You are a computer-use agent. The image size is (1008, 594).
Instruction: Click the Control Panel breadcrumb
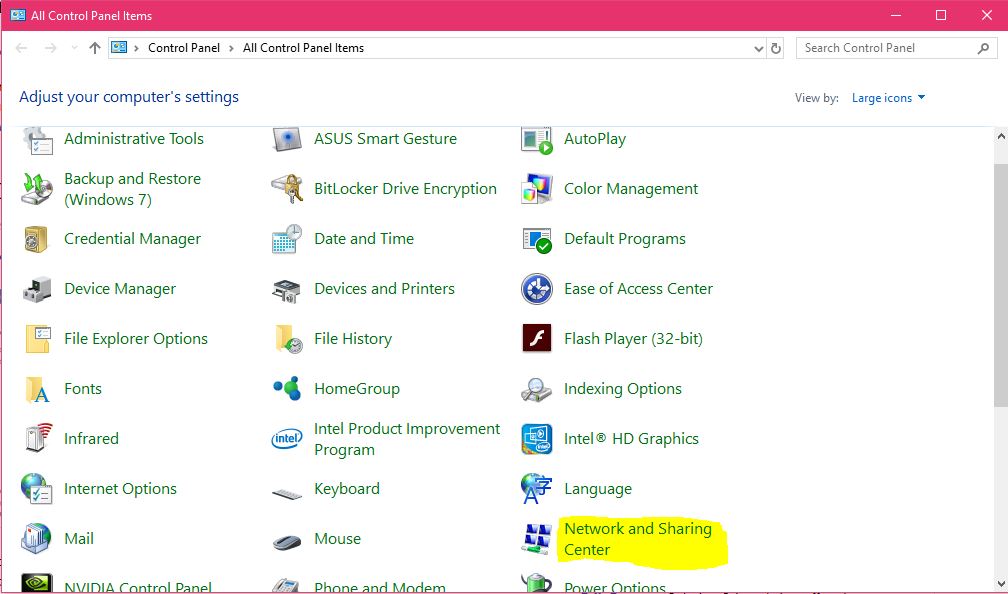[184, 48]
